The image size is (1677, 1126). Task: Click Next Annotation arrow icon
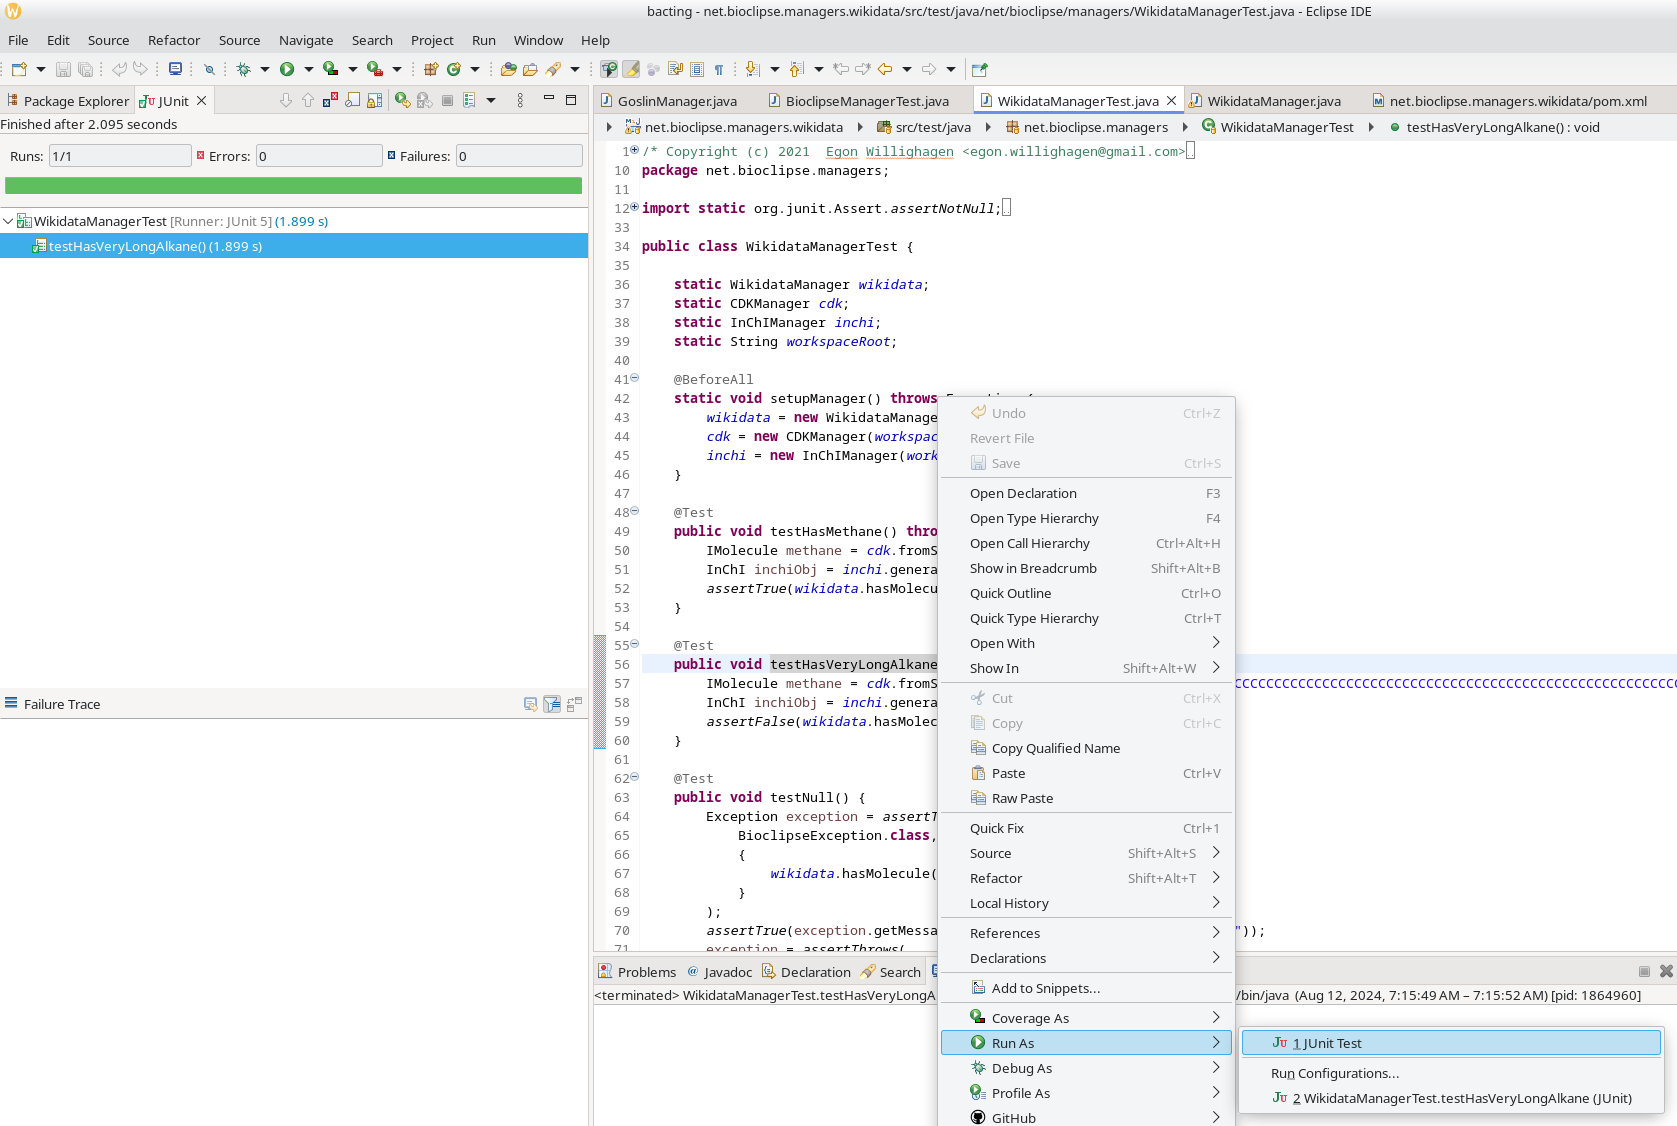[x=752, y=70]
